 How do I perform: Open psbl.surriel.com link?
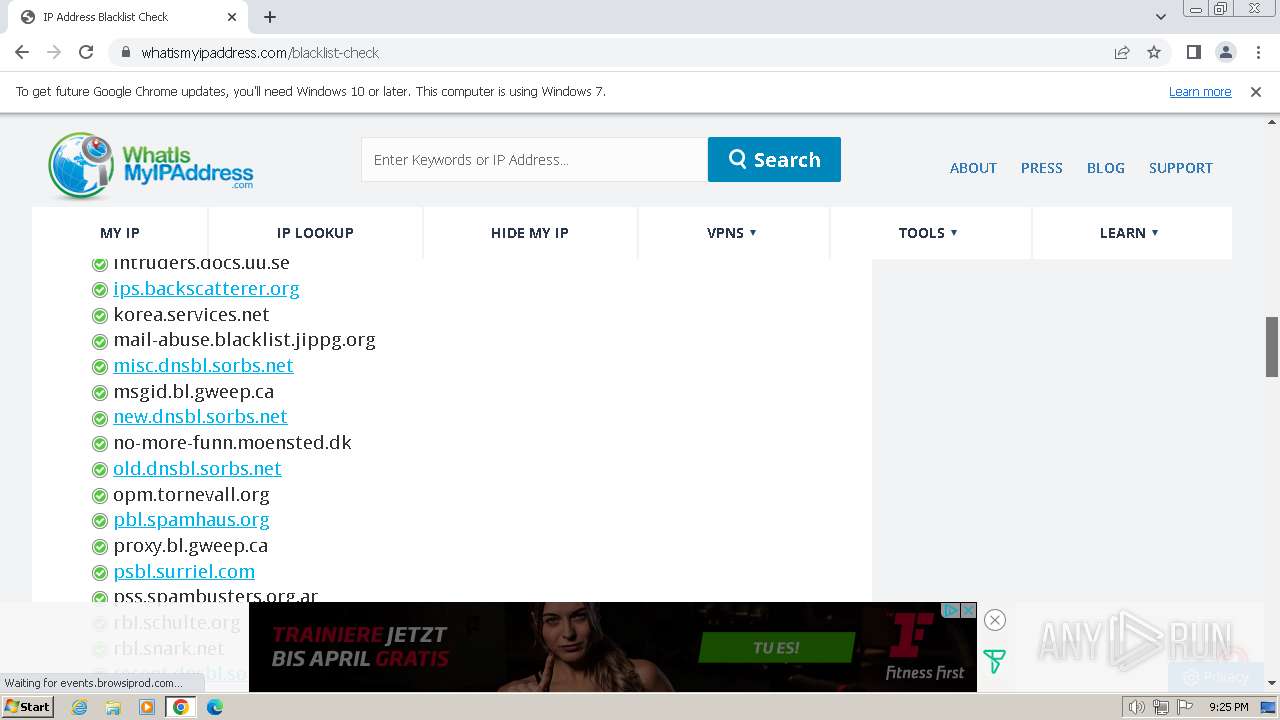point(184,572)
